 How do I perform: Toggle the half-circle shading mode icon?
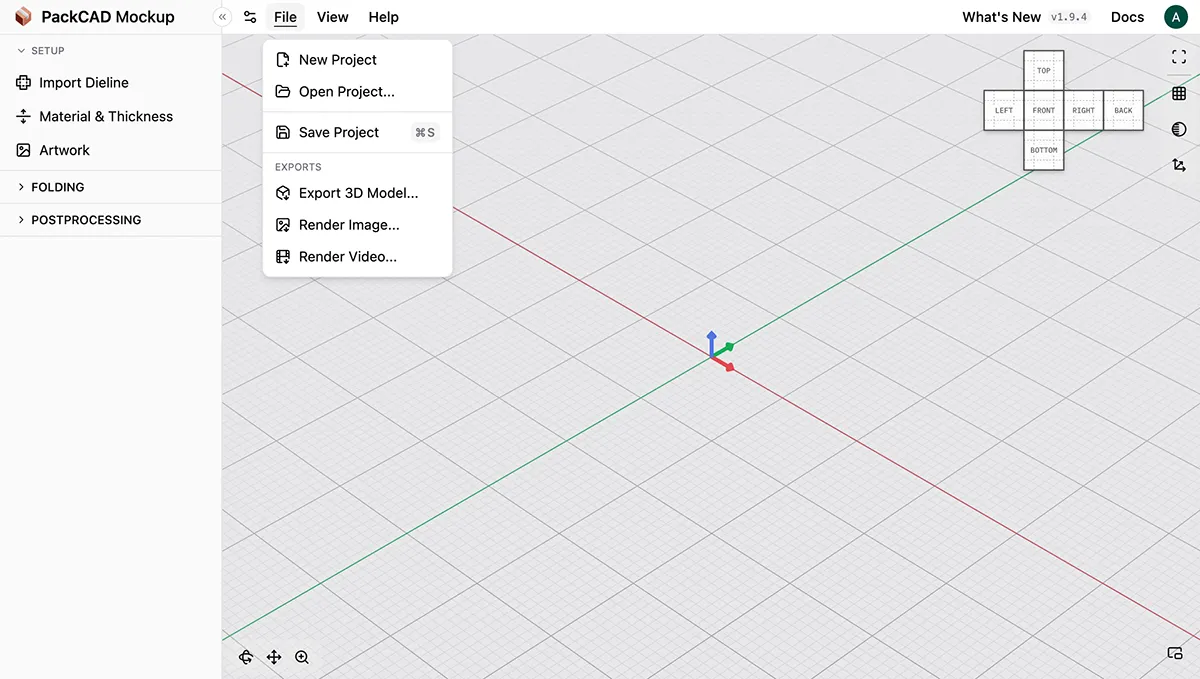pyautogui.click(x=1179, y=129)
